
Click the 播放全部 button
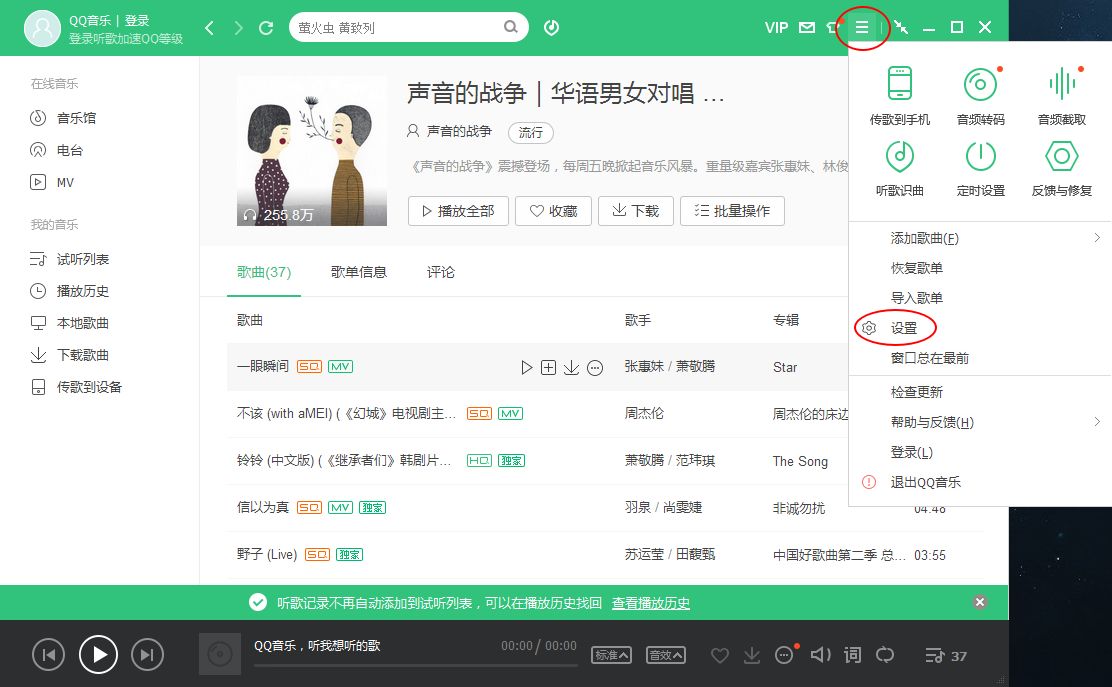tap(458, 211)
